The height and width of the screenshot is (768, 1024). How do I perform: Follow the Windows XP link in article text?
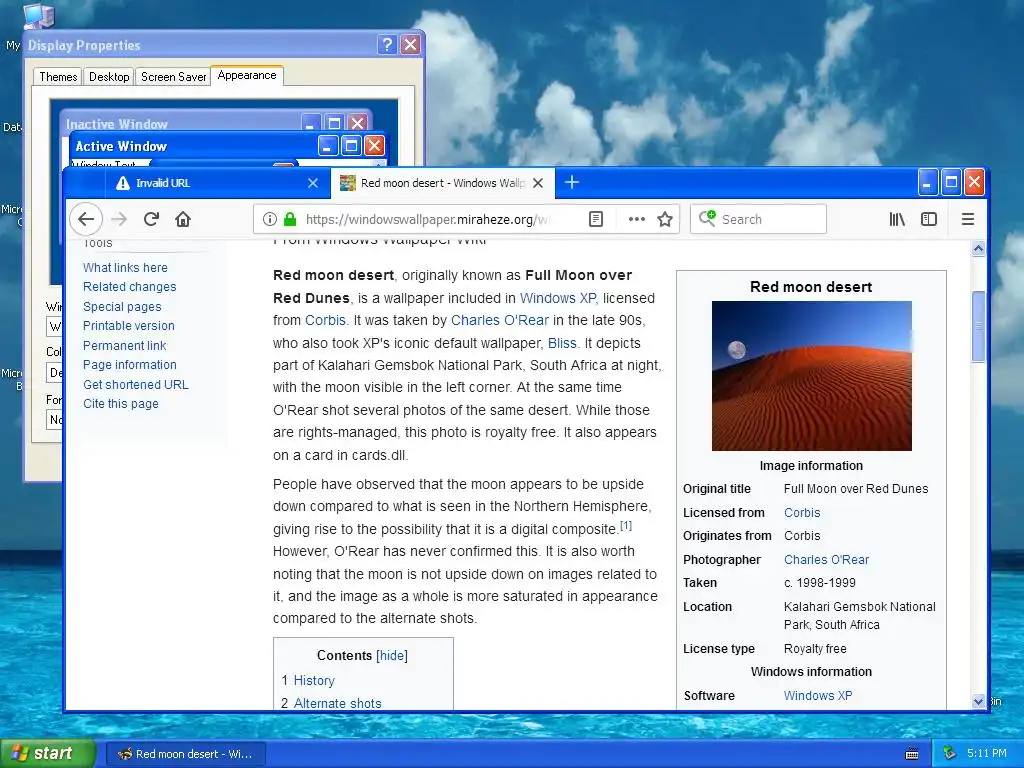[559, 298]
